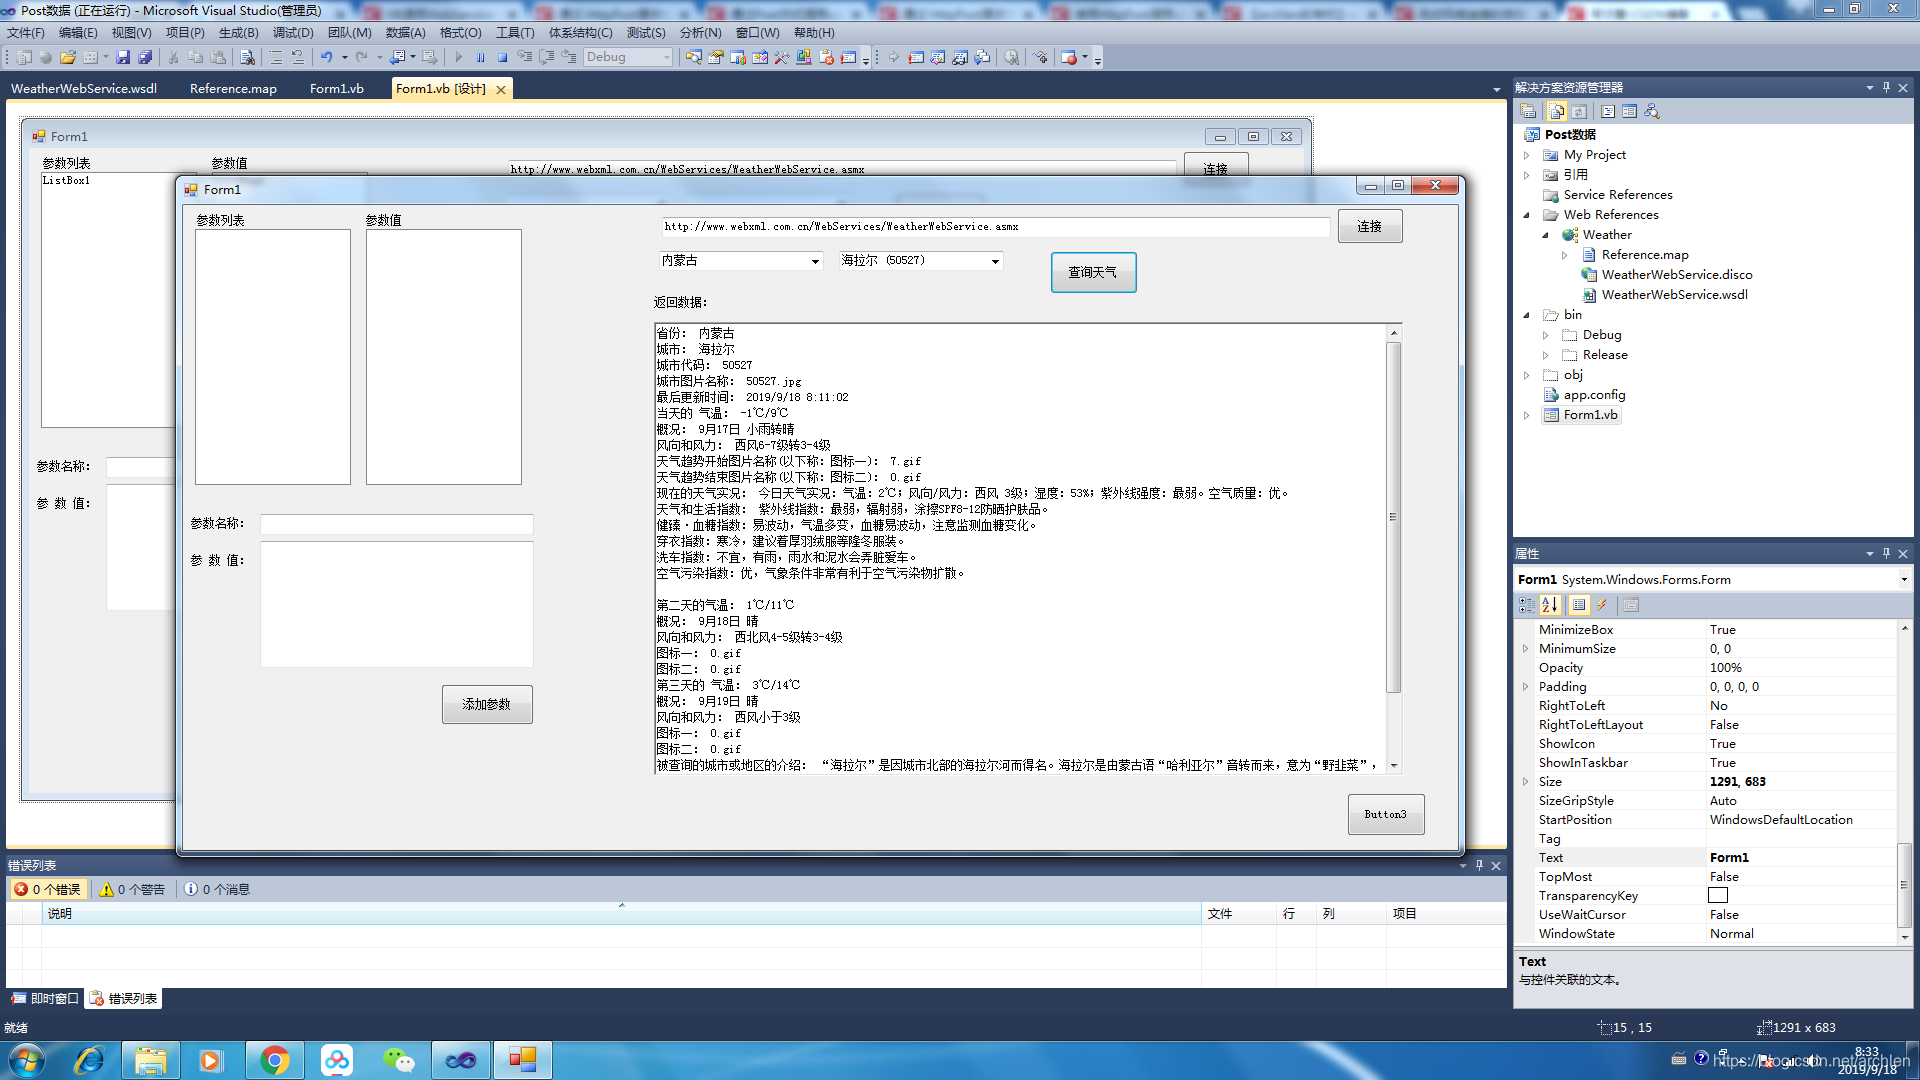This screenshot has height=1080, width=1920.
Task: Sort properties with the Alphabetical A-Z icon
Action: [x=1550, y=605]
